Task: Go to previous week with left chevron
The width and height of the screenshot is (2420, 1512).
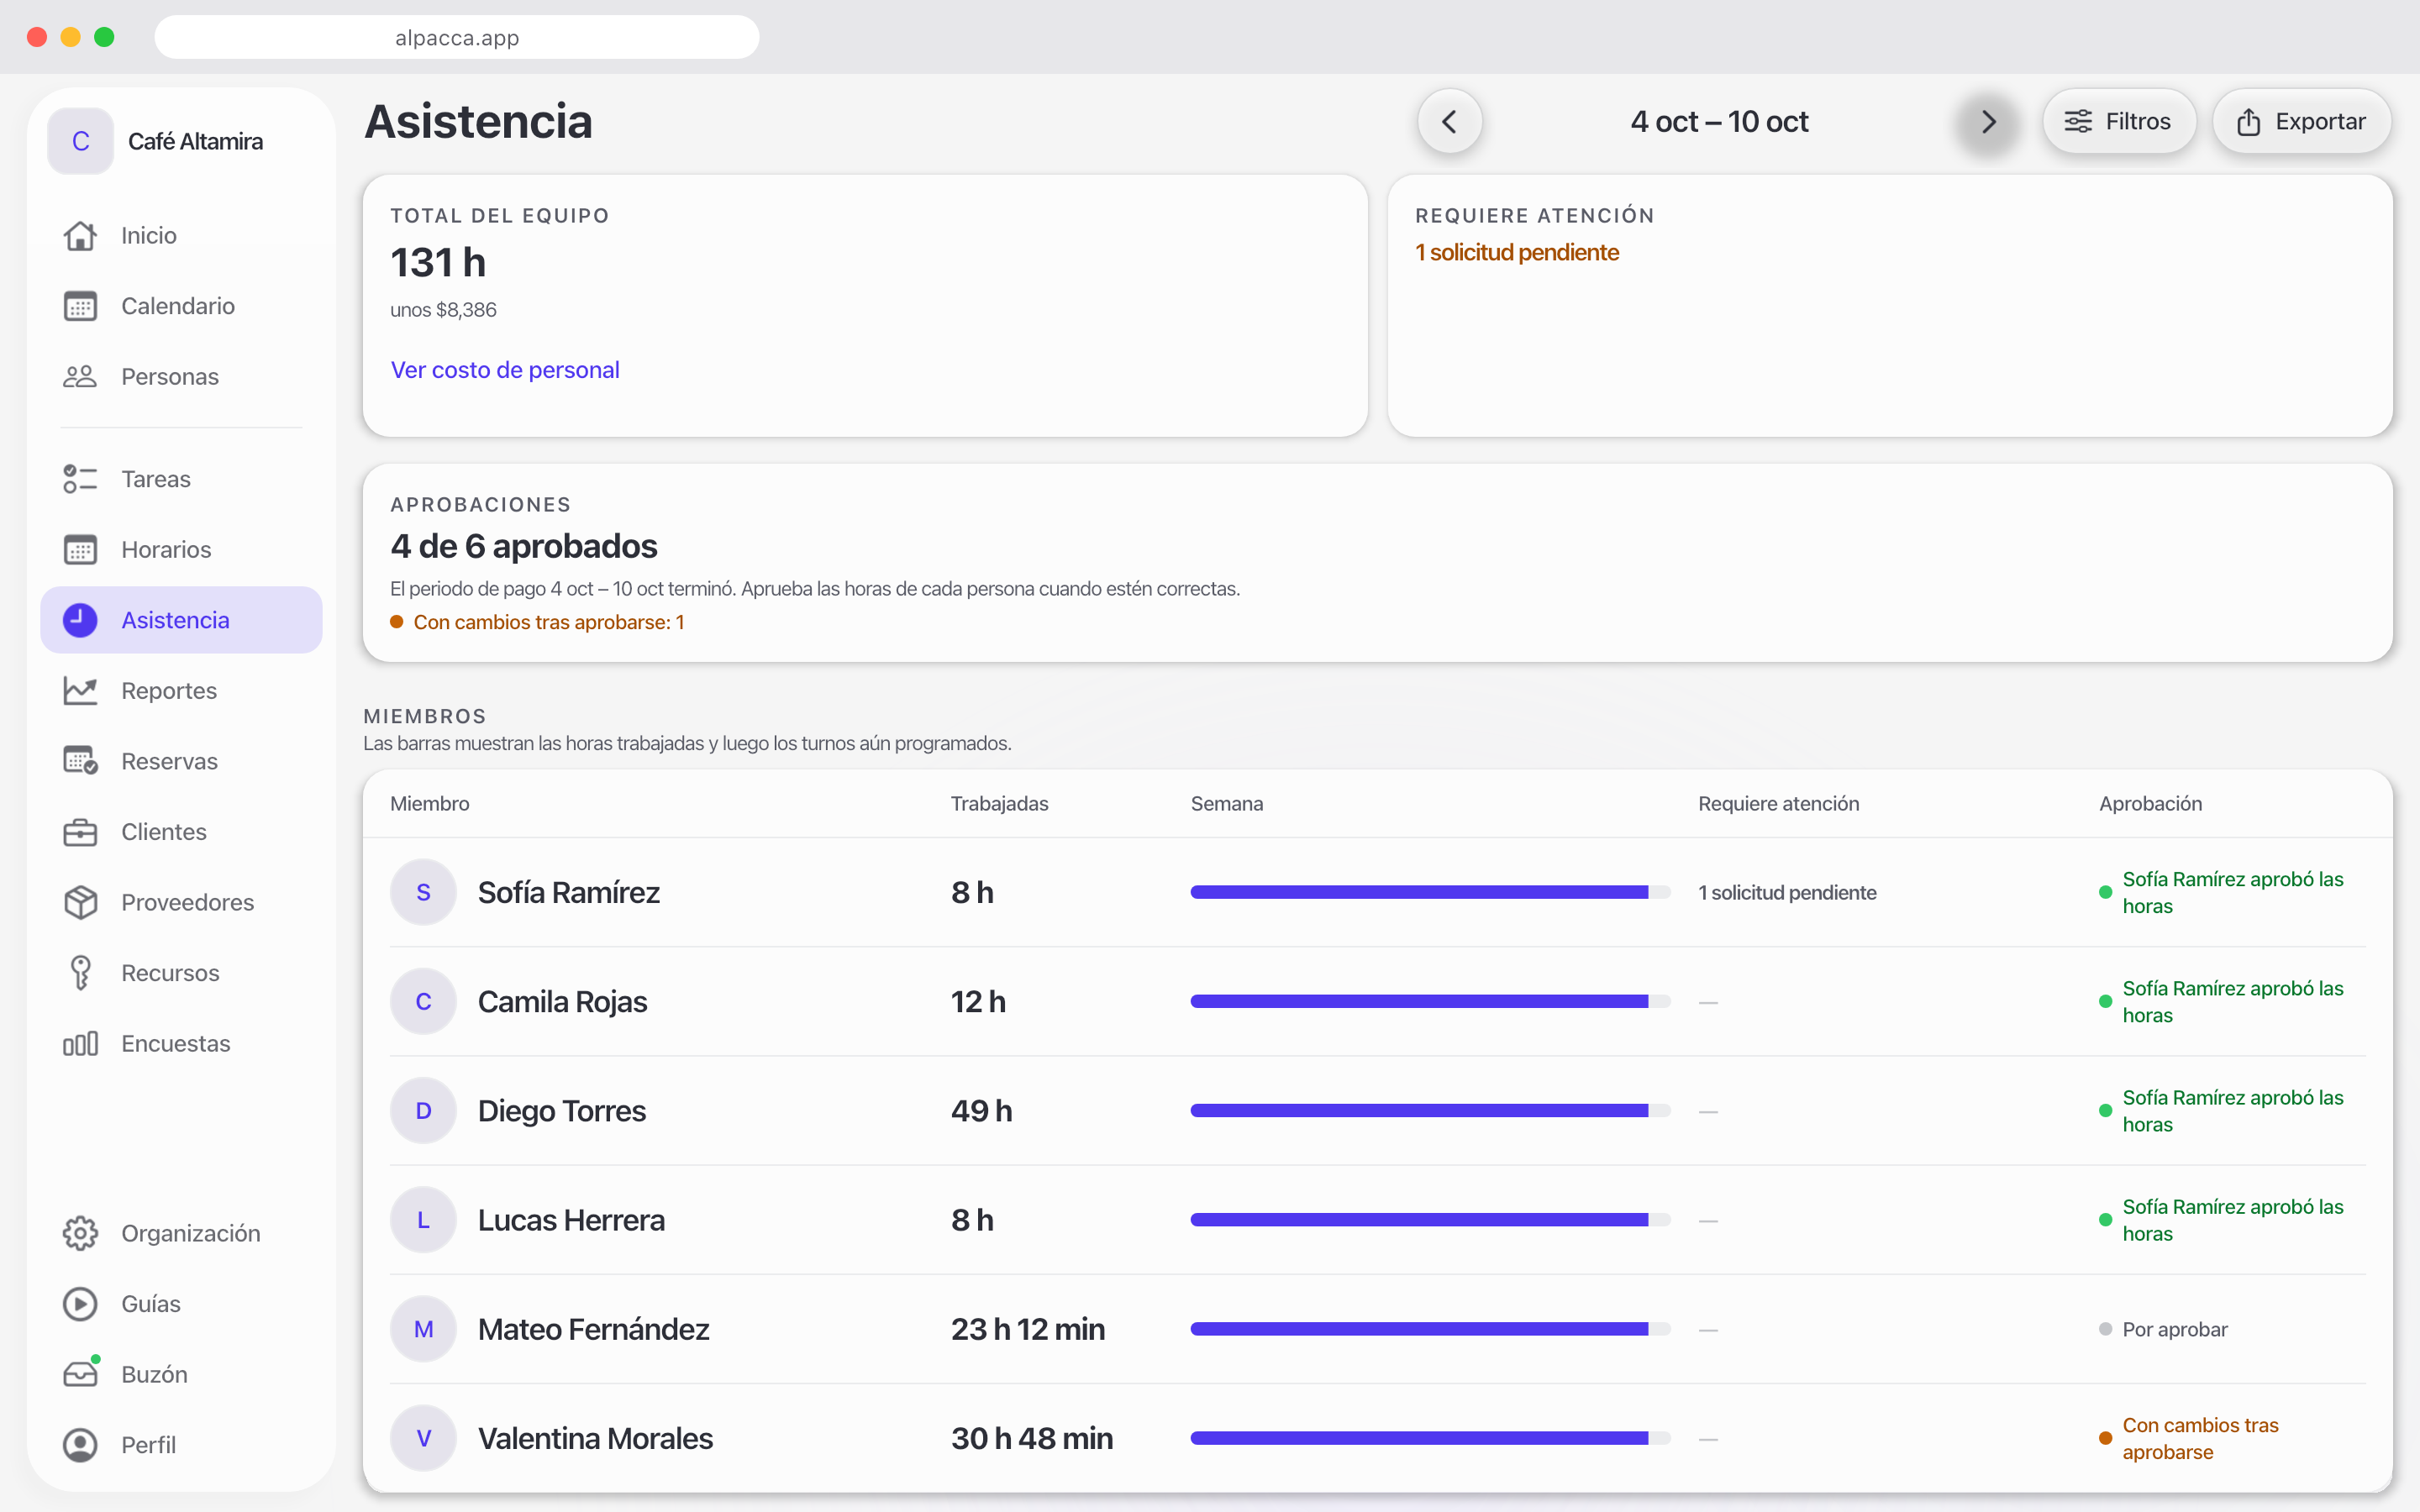Action: 1449,121
